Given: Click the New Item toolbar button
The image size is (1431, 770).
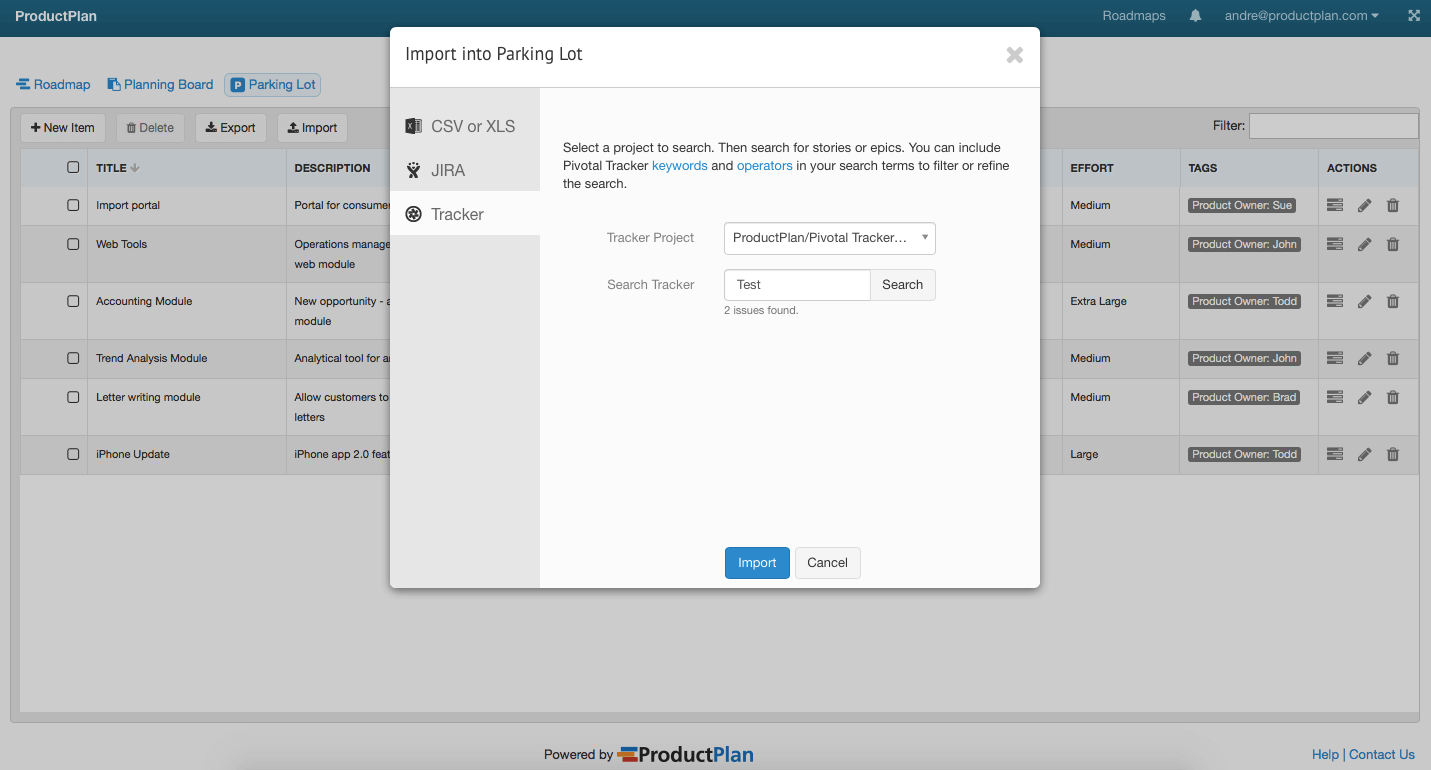Looking at the screenshot, I should [x=63, y=128].
